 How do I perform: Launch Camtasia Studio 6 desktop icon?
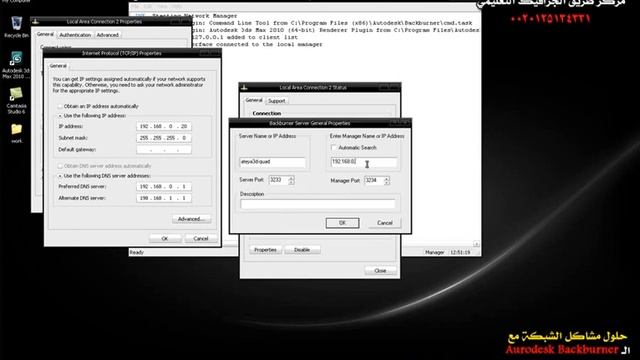16,100
